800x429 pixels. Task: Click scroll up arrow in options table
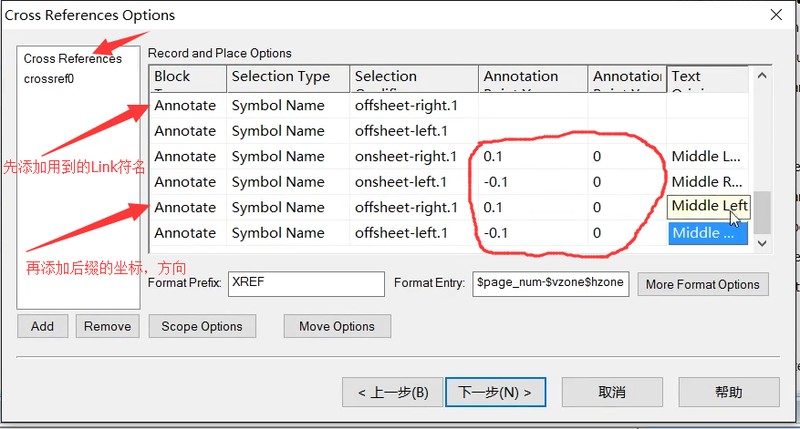[762, 76]
